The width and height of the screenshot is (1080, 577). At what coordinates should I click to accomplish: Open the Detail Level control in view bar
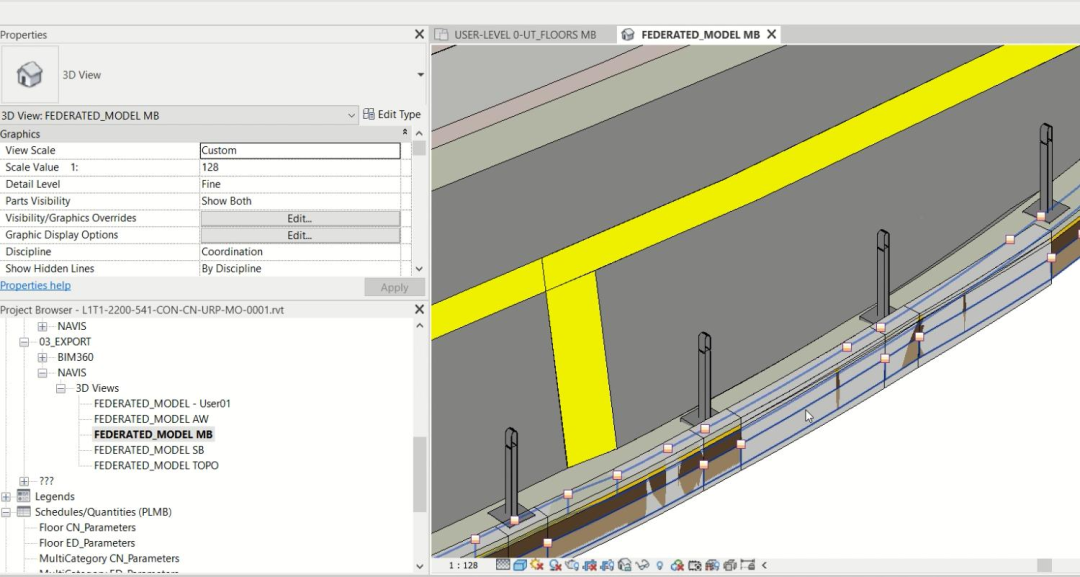coord(503,565)
